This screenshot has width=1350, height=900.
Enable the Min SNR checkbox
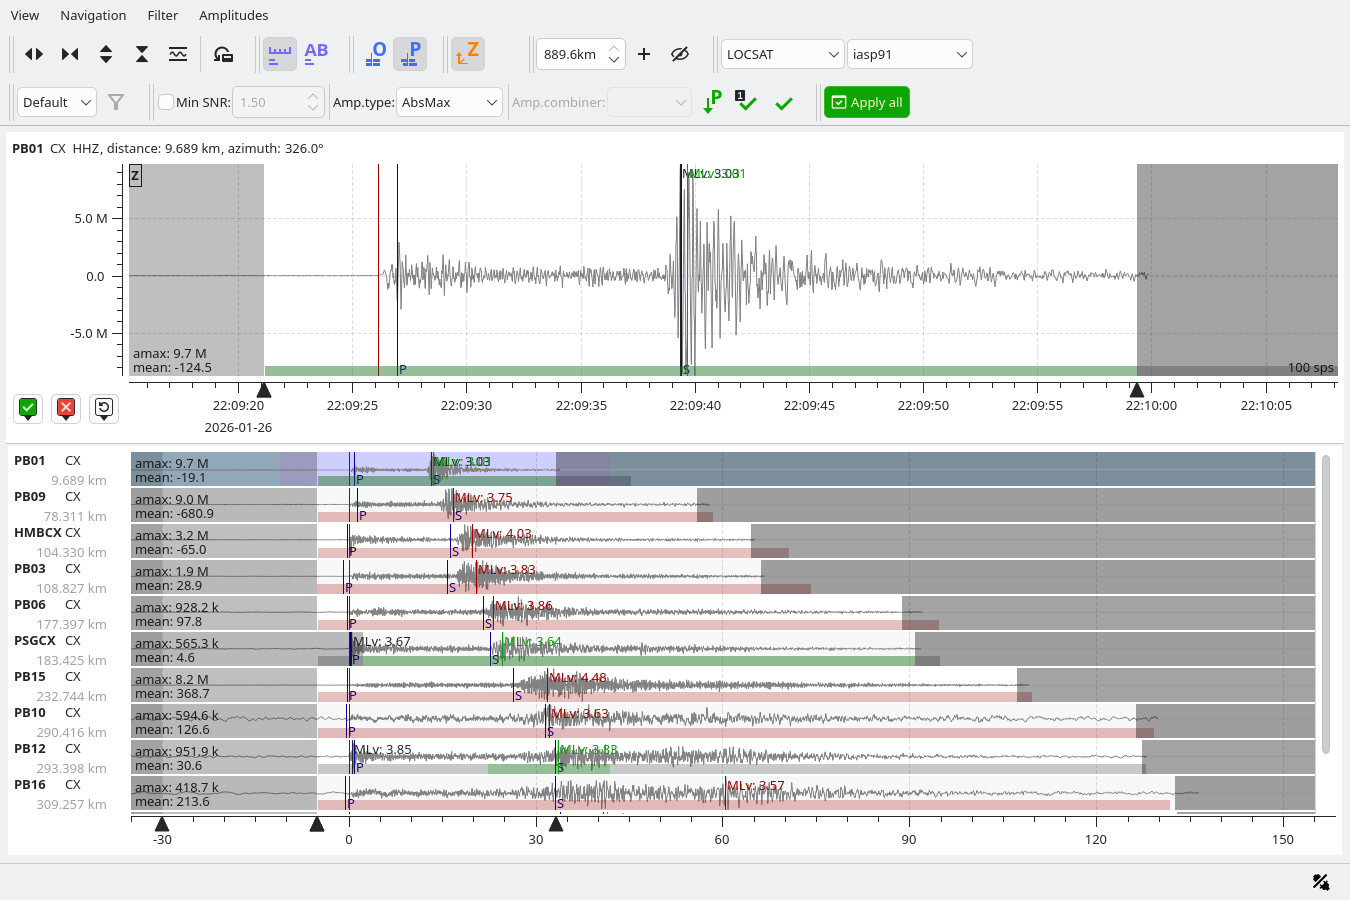pyautogui.click(x=165, y=101)
